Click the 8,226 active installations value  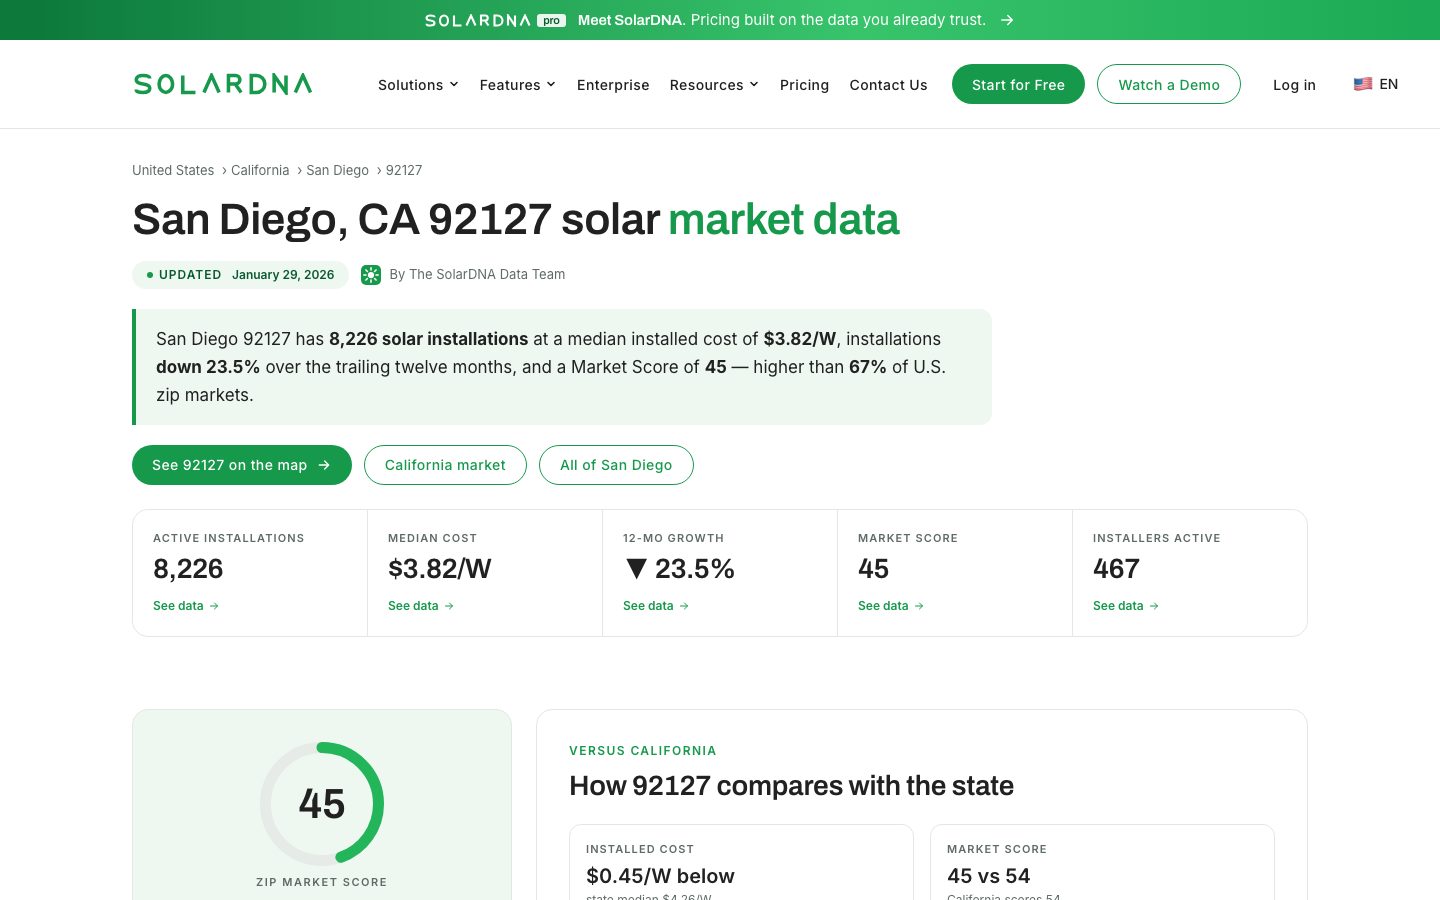(188, 569)
